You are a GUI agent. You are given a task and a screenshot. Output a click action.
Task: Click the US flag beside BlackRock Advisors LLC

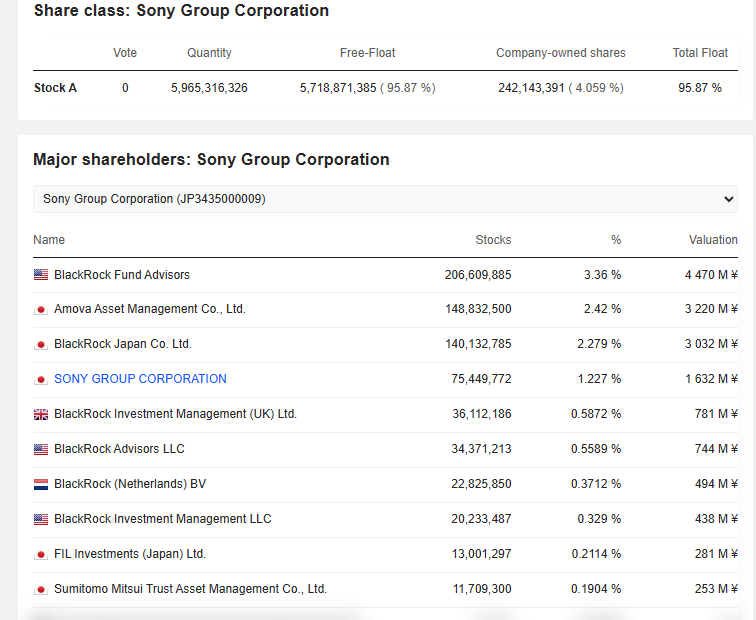tap(41, 449)
